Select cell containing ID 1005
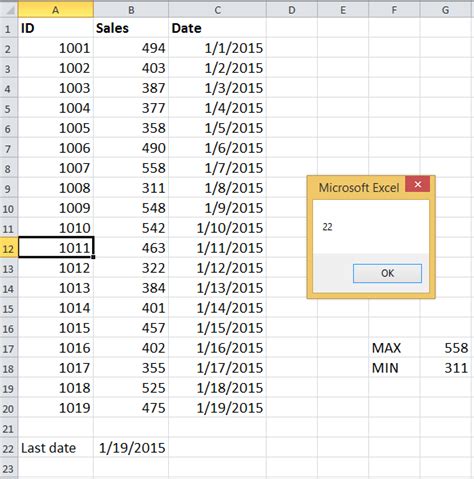474x479 pixels. (56, 128)
